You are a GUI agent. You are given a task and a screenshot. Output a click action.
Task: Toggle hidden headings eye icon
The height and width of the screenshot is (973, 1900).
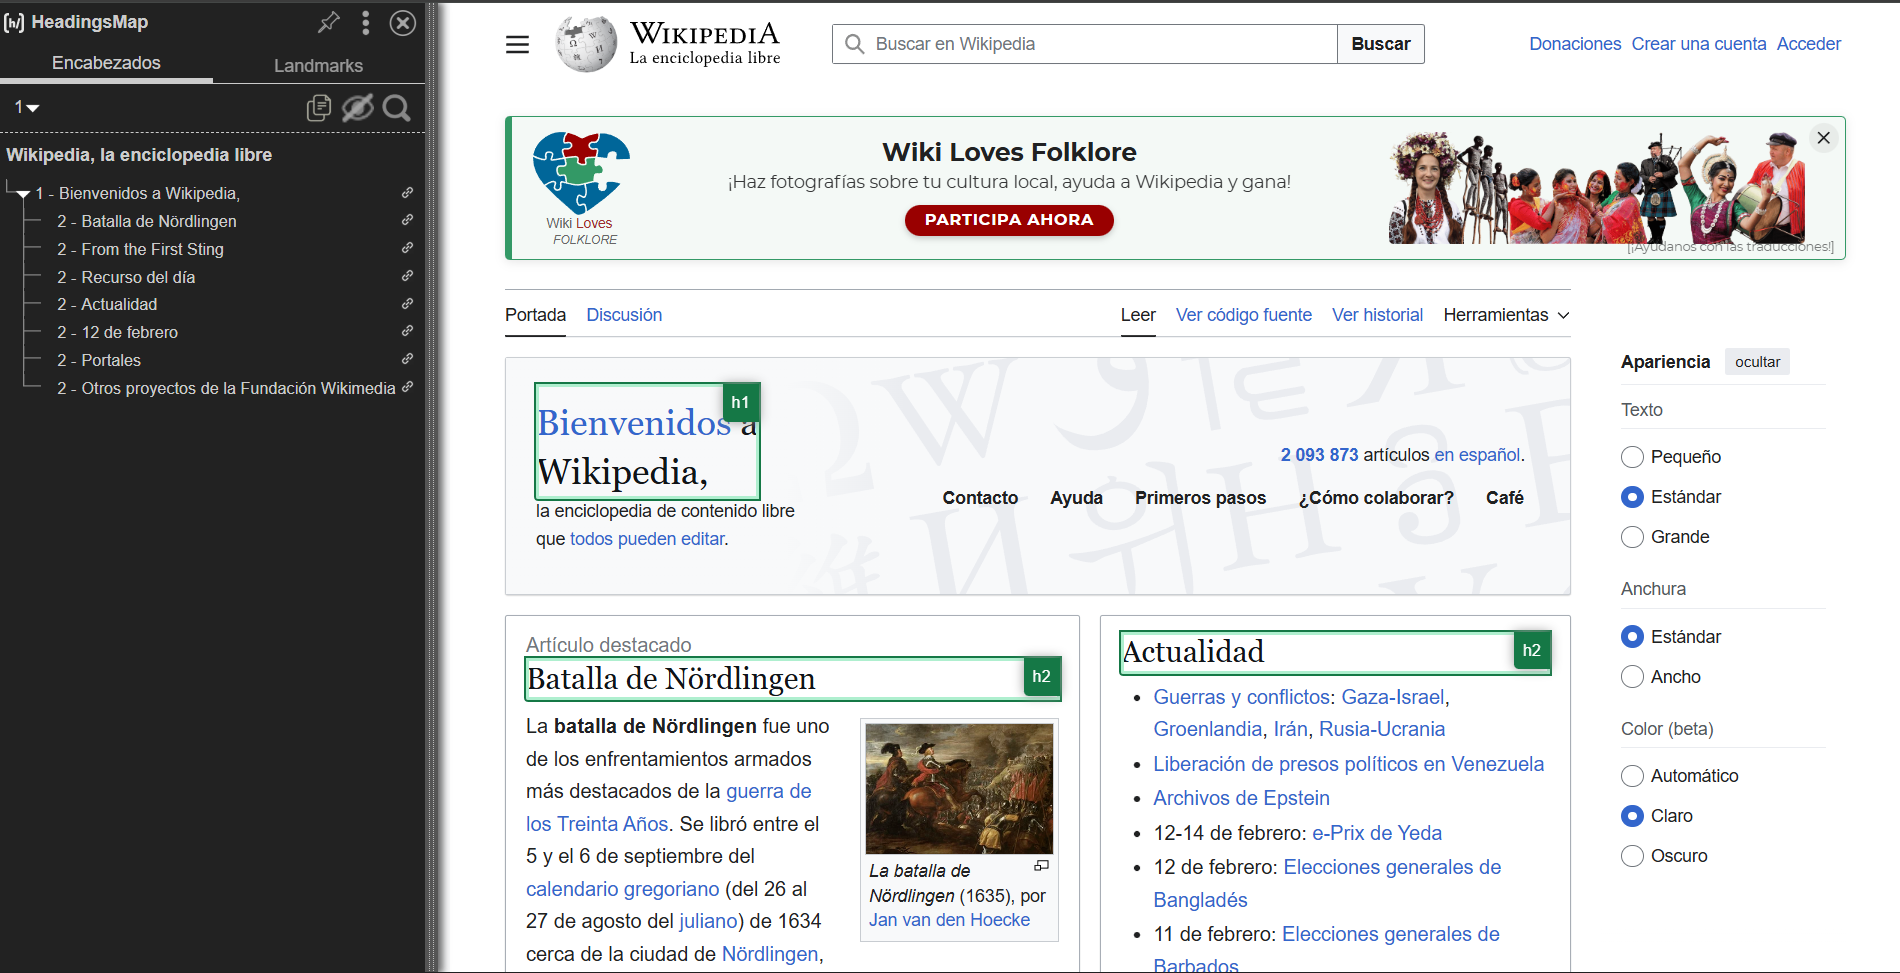pos(357,108)
